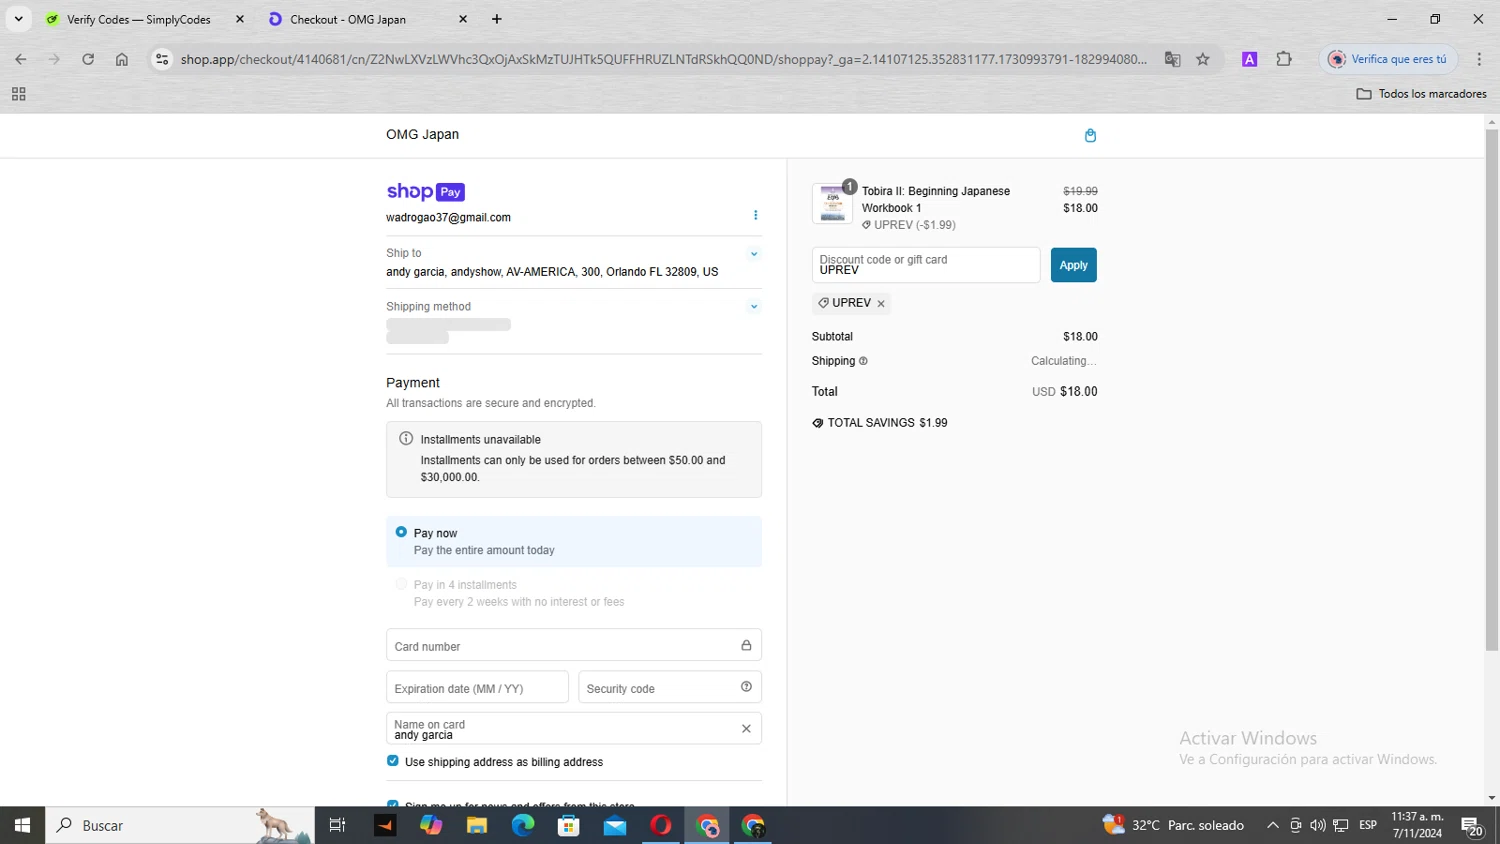
Task: Open the weather widget 32°C Parc. soleado
Action: (x=1173, y=825)
